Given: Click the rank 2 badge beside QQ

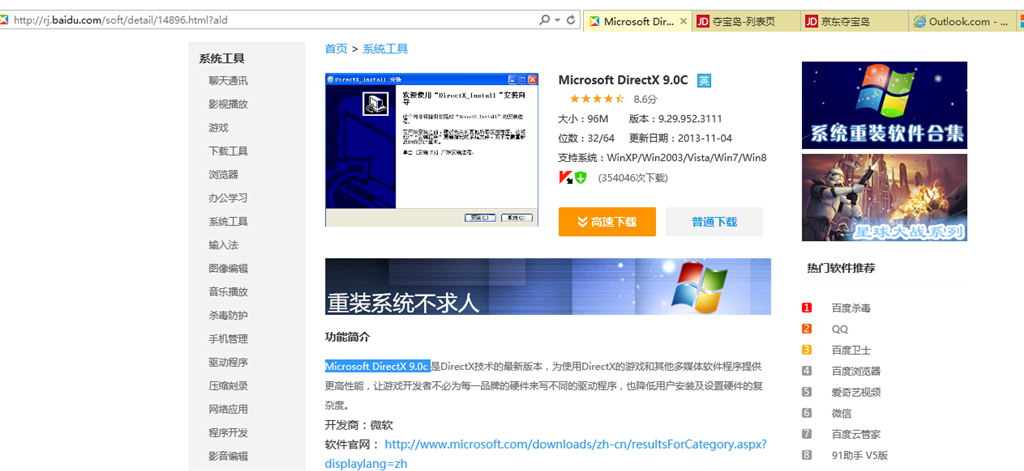Looking at the screenshot, I should tap(807, 329).
